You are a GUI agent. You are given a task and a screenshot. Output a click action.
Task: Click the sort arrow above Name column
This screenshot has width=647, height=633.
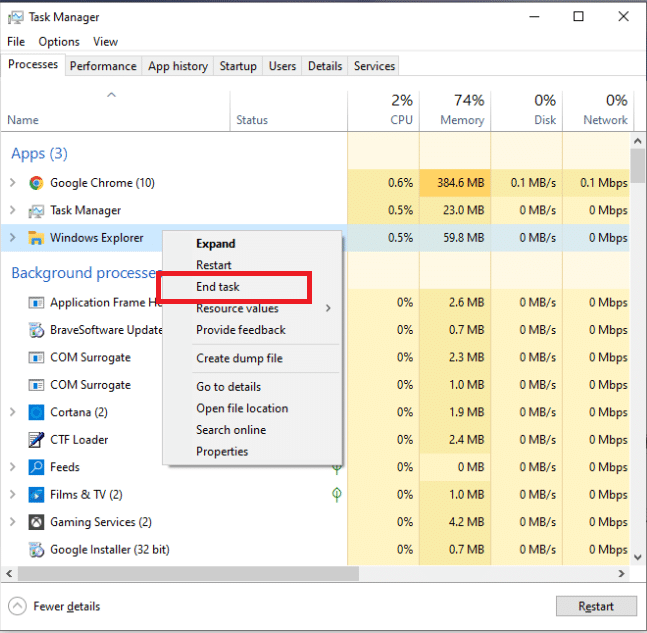click(111, 95)
